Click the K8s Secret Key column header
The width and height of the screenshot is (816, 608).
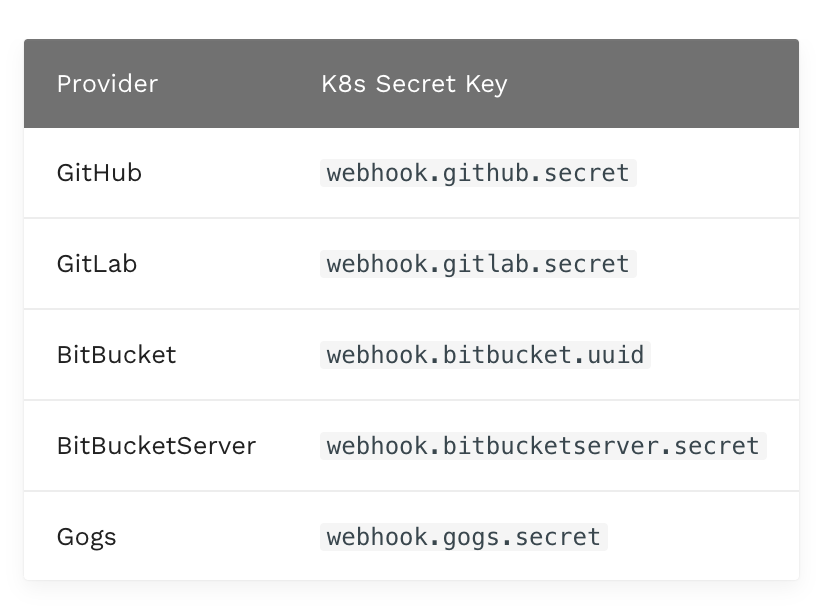pyautogui.click(x=414, y=84)
